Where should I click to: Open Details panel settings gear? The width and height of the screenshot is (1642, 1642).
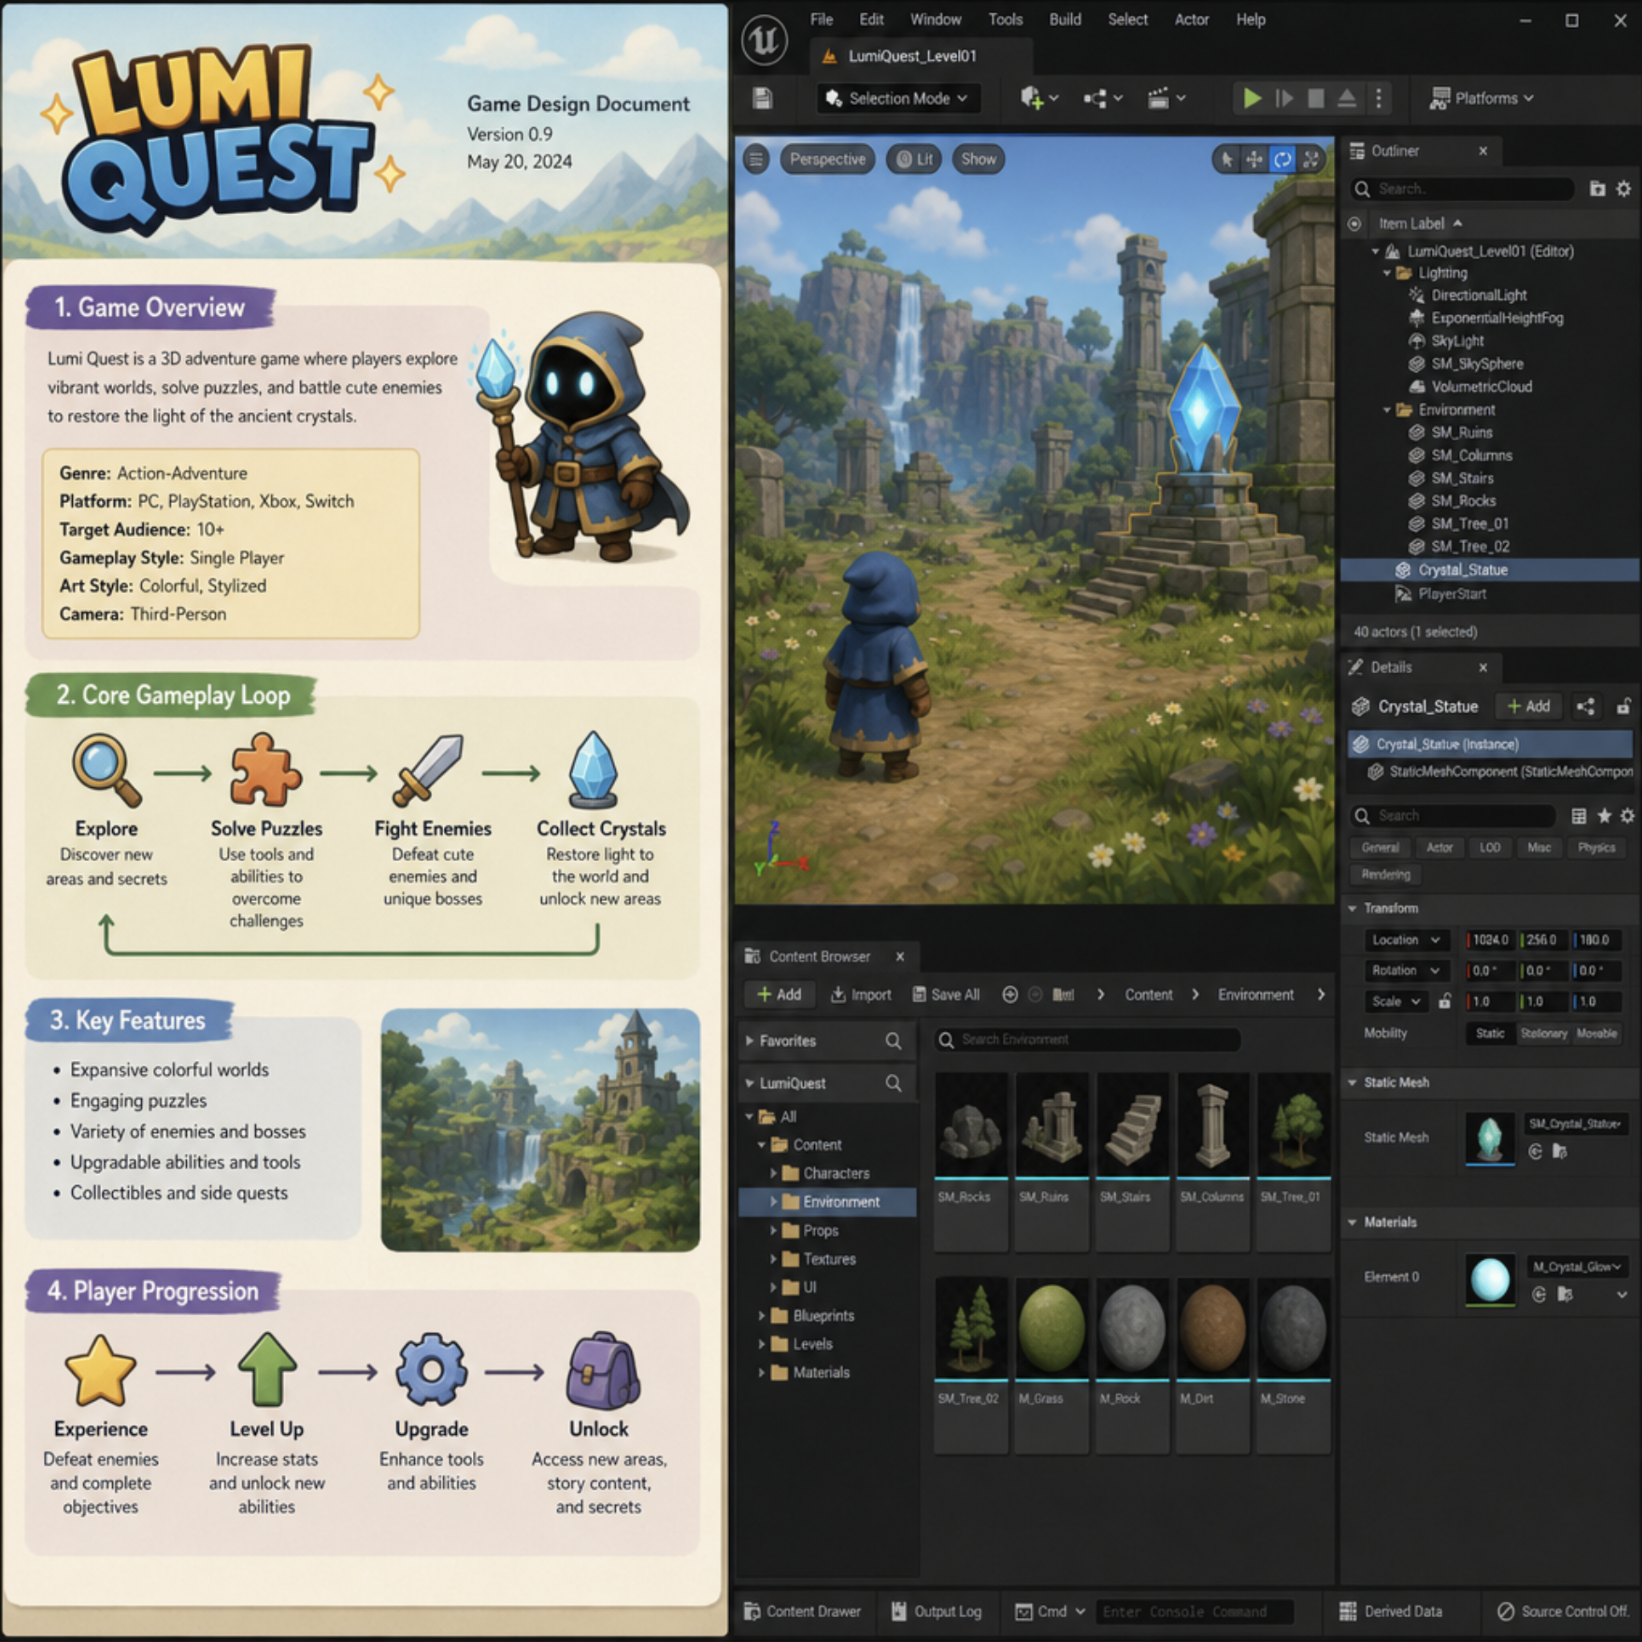1628,816
